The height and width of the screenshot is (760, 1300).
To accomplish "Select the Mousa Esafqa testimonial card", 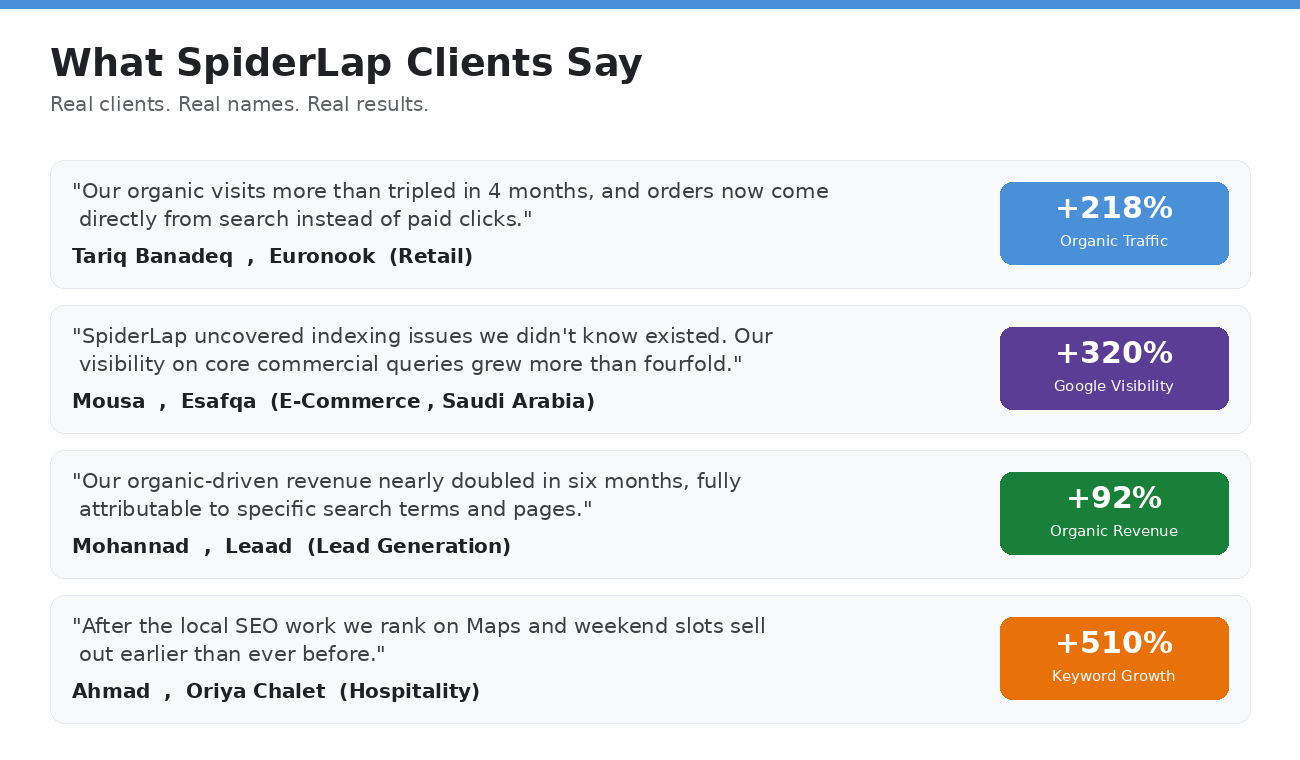I will (x=650, y=369).
